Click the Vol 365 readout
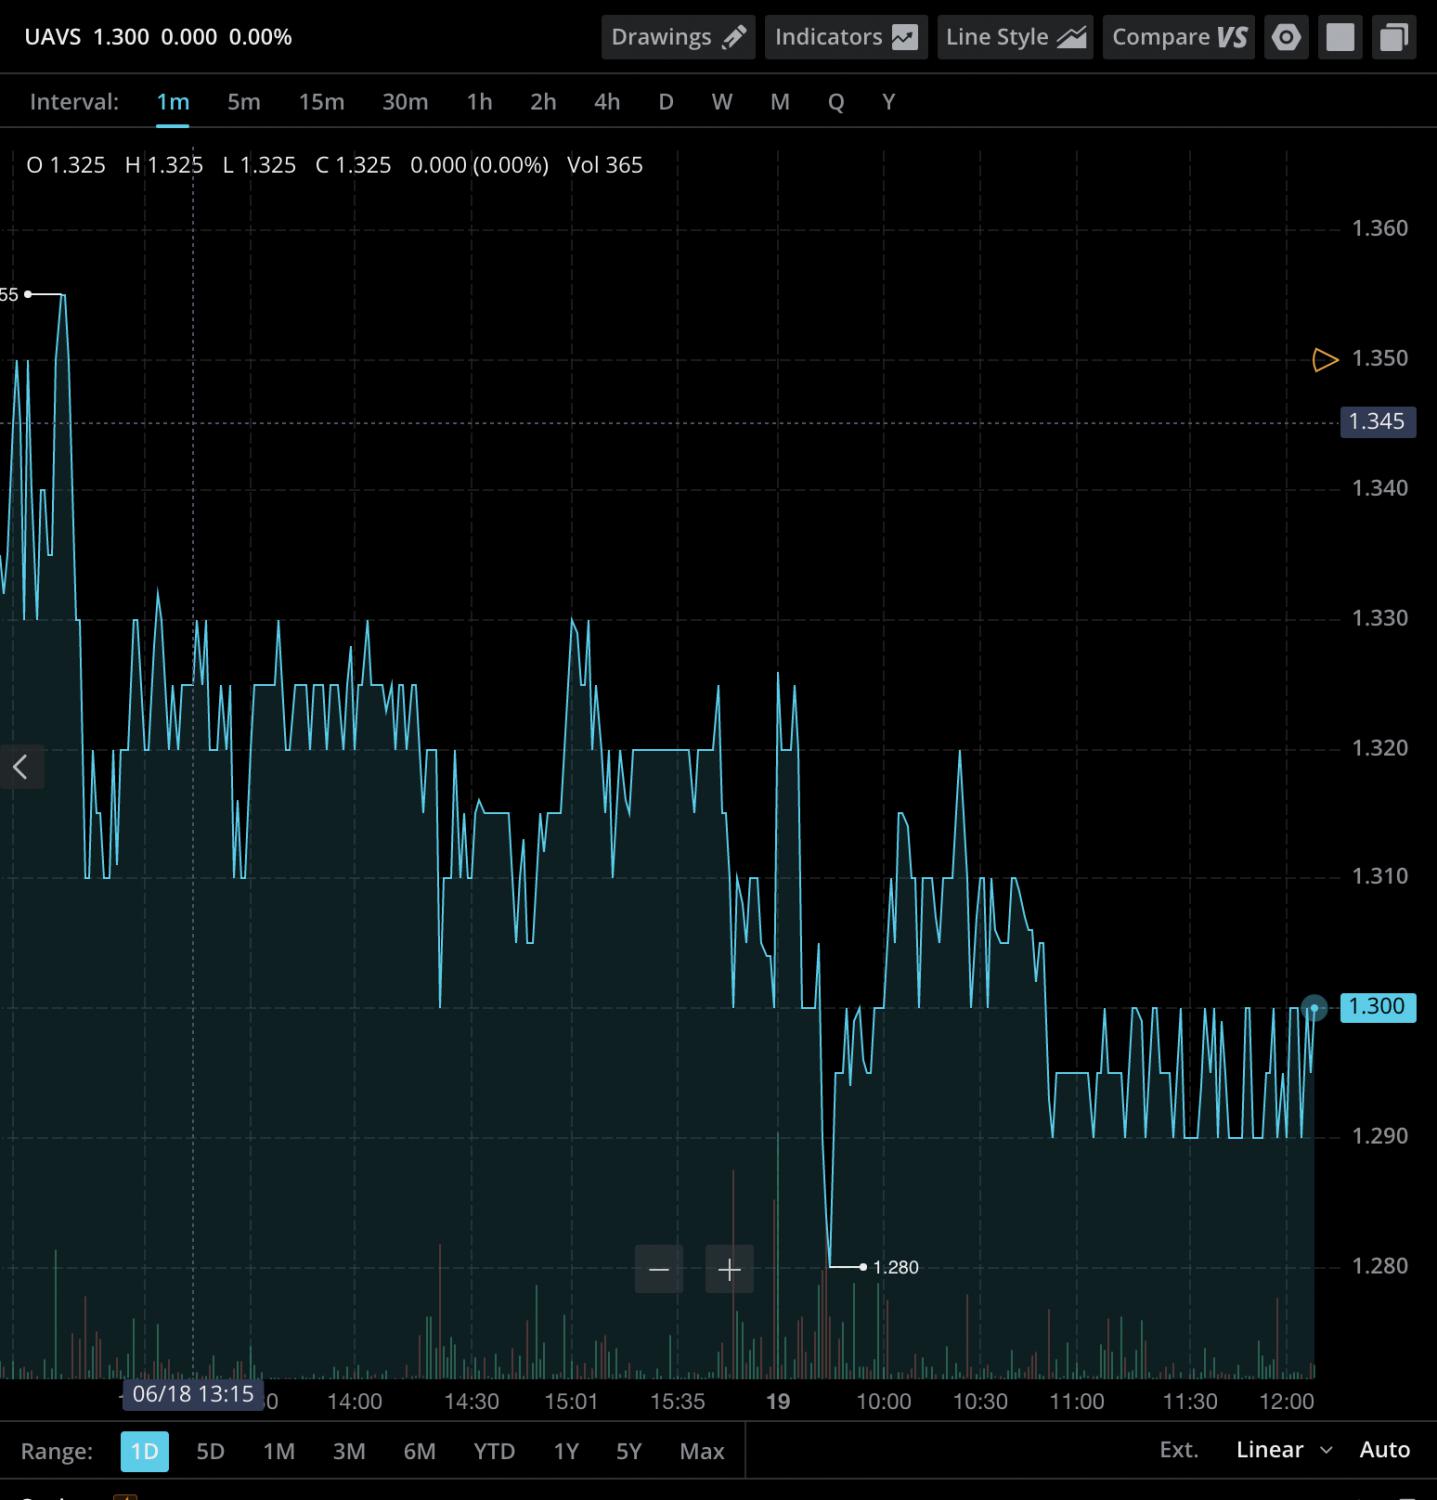Screen dimensions: 1437x1500 pyautogui.click(x=605, y=166)
